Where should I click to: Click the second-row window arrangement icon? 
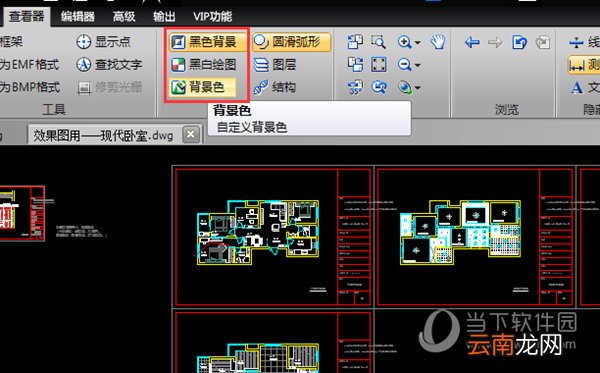[355, 65]
